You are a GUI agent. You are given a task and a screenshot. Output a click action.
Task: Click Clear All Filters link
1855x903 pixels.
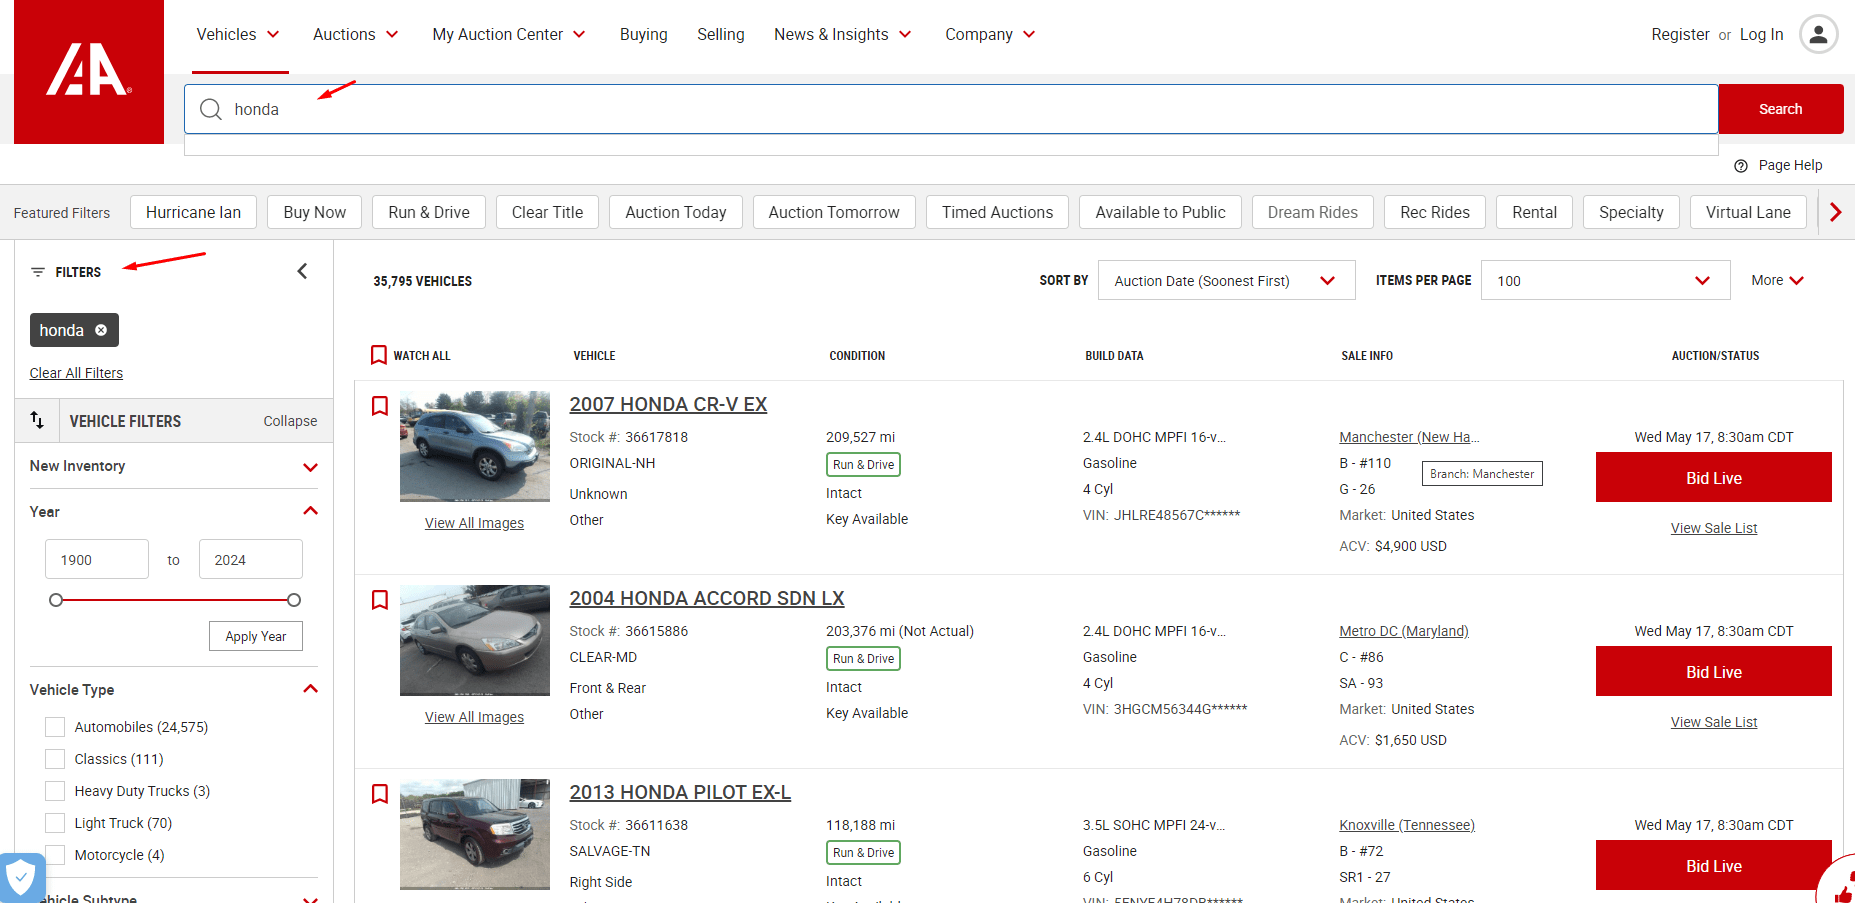tap(76, 373)
